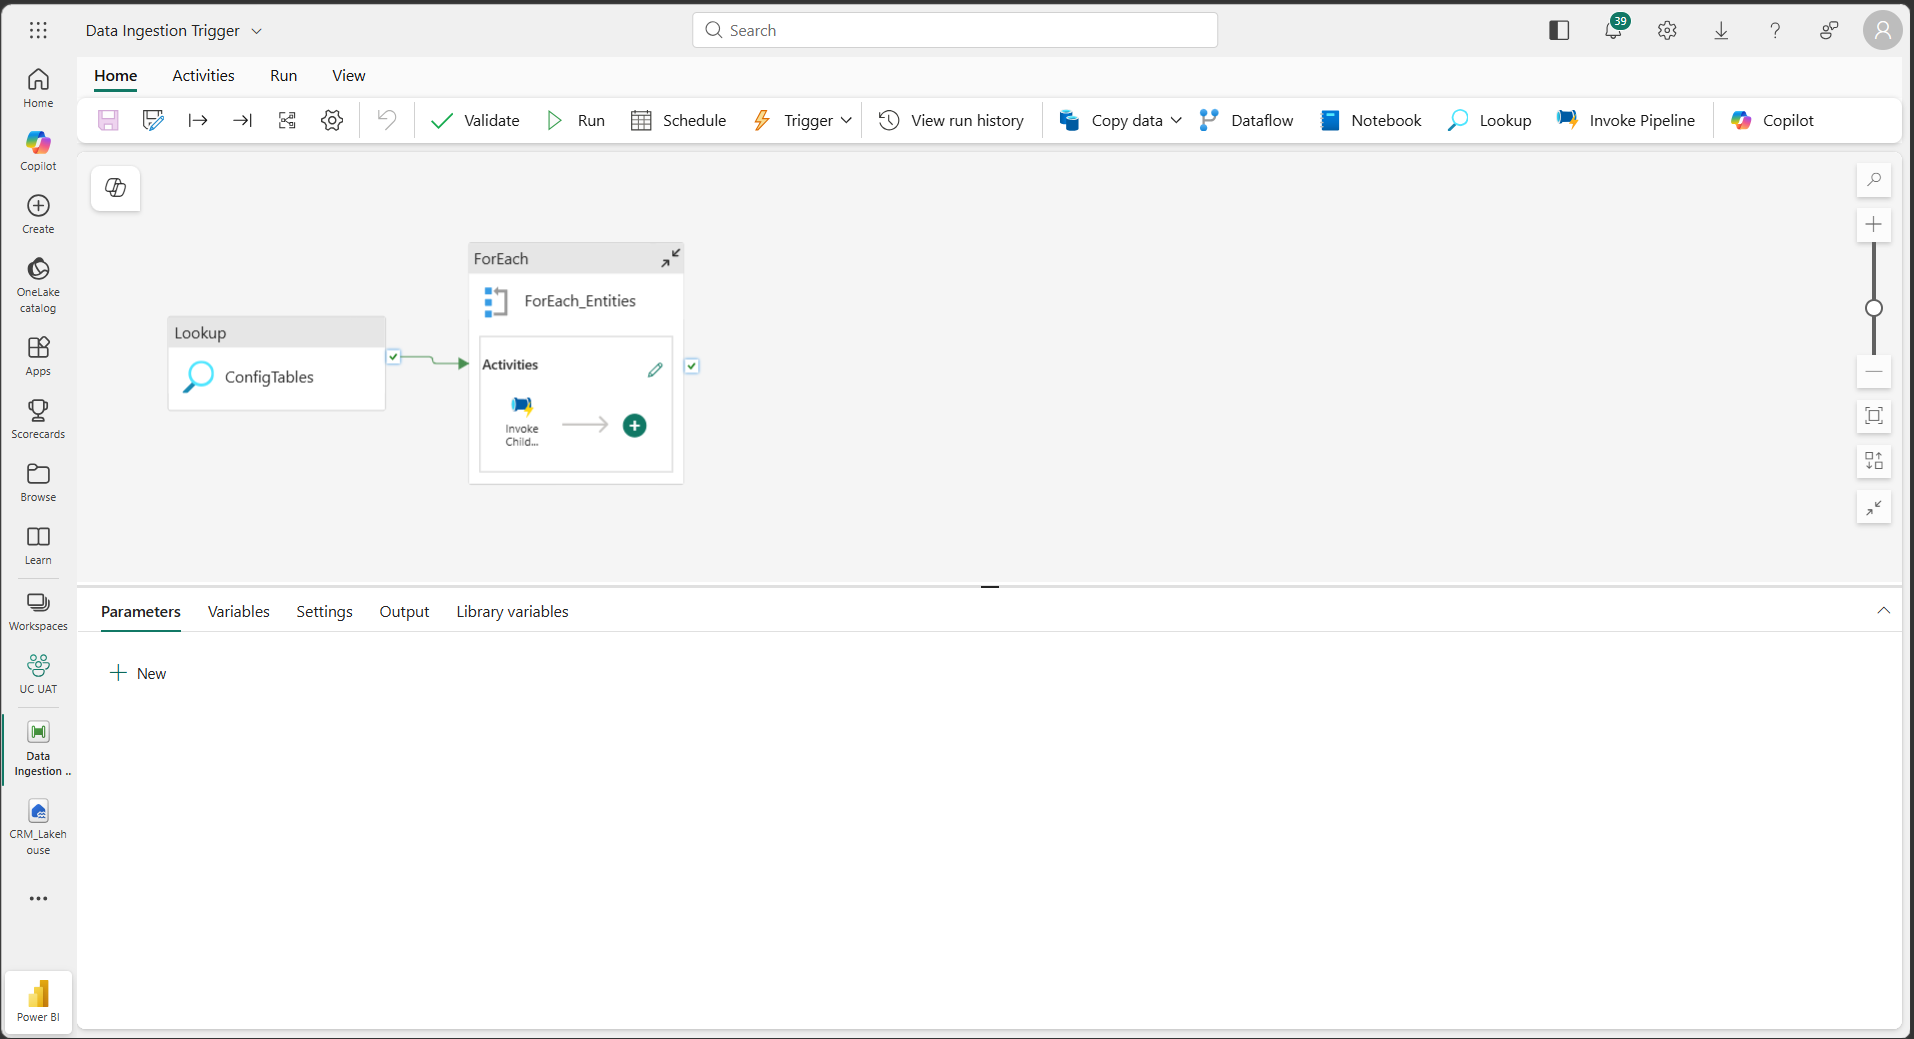
Task: Open the user account avatar
Action: click(1883, 30)
